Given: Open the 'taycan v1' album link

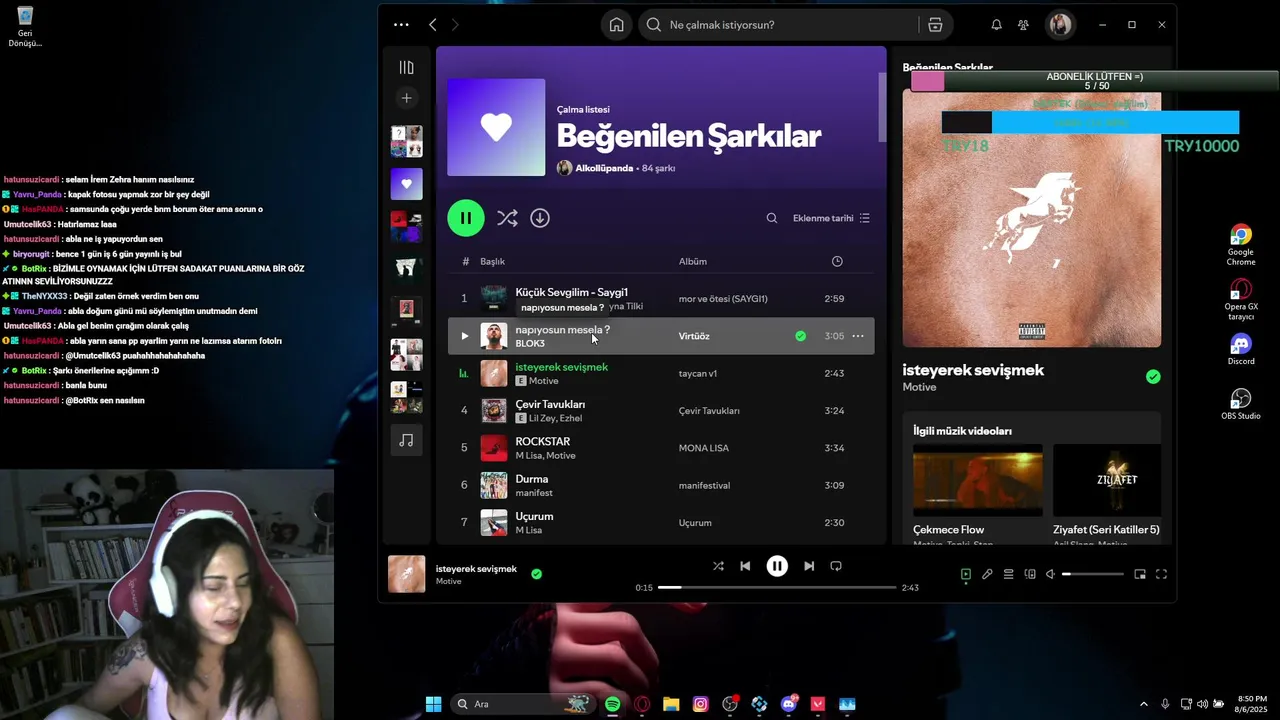Looking at the screenshot, I should [x=698, y=373].
